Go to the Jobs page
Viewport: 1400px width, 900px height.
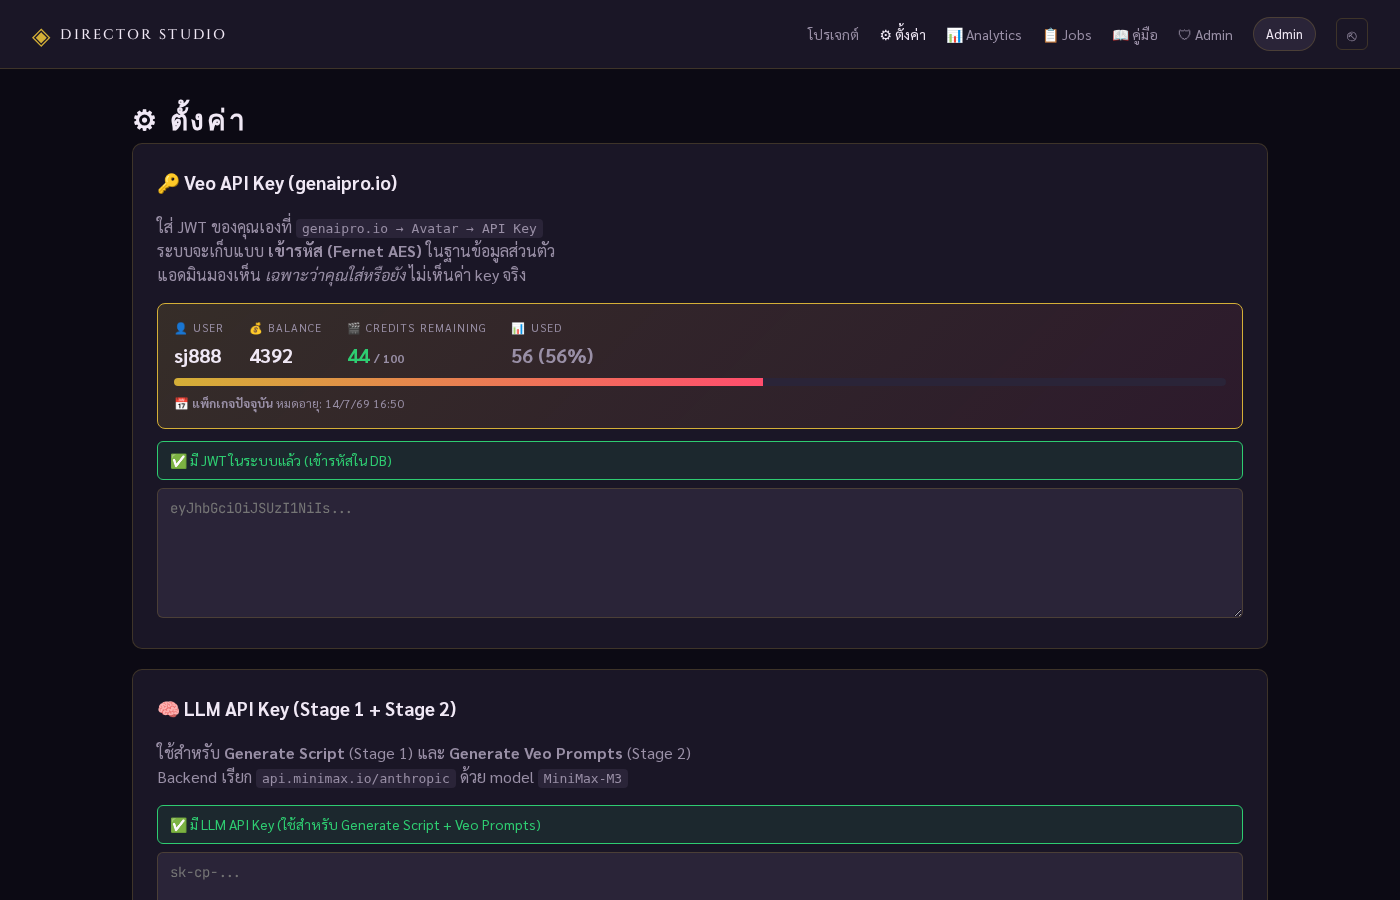pyautogui.click(x=1067, y=35)
